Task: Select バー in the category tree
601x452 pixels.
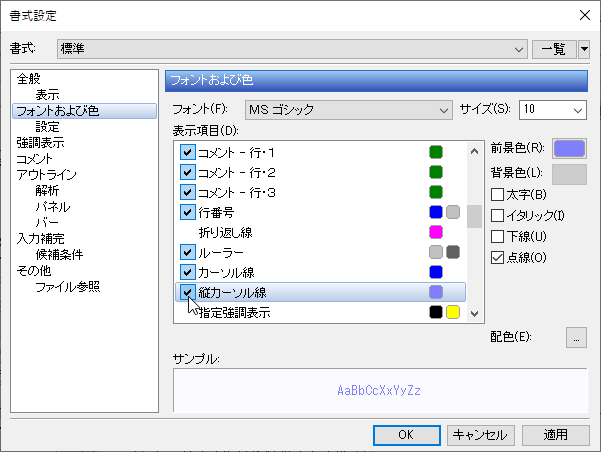Action: click(47, 223)
